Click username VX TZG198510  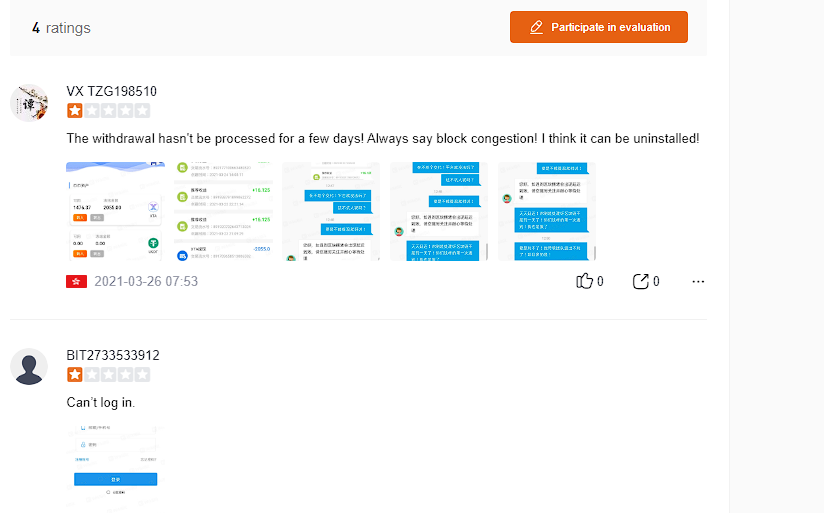(111, 91)
